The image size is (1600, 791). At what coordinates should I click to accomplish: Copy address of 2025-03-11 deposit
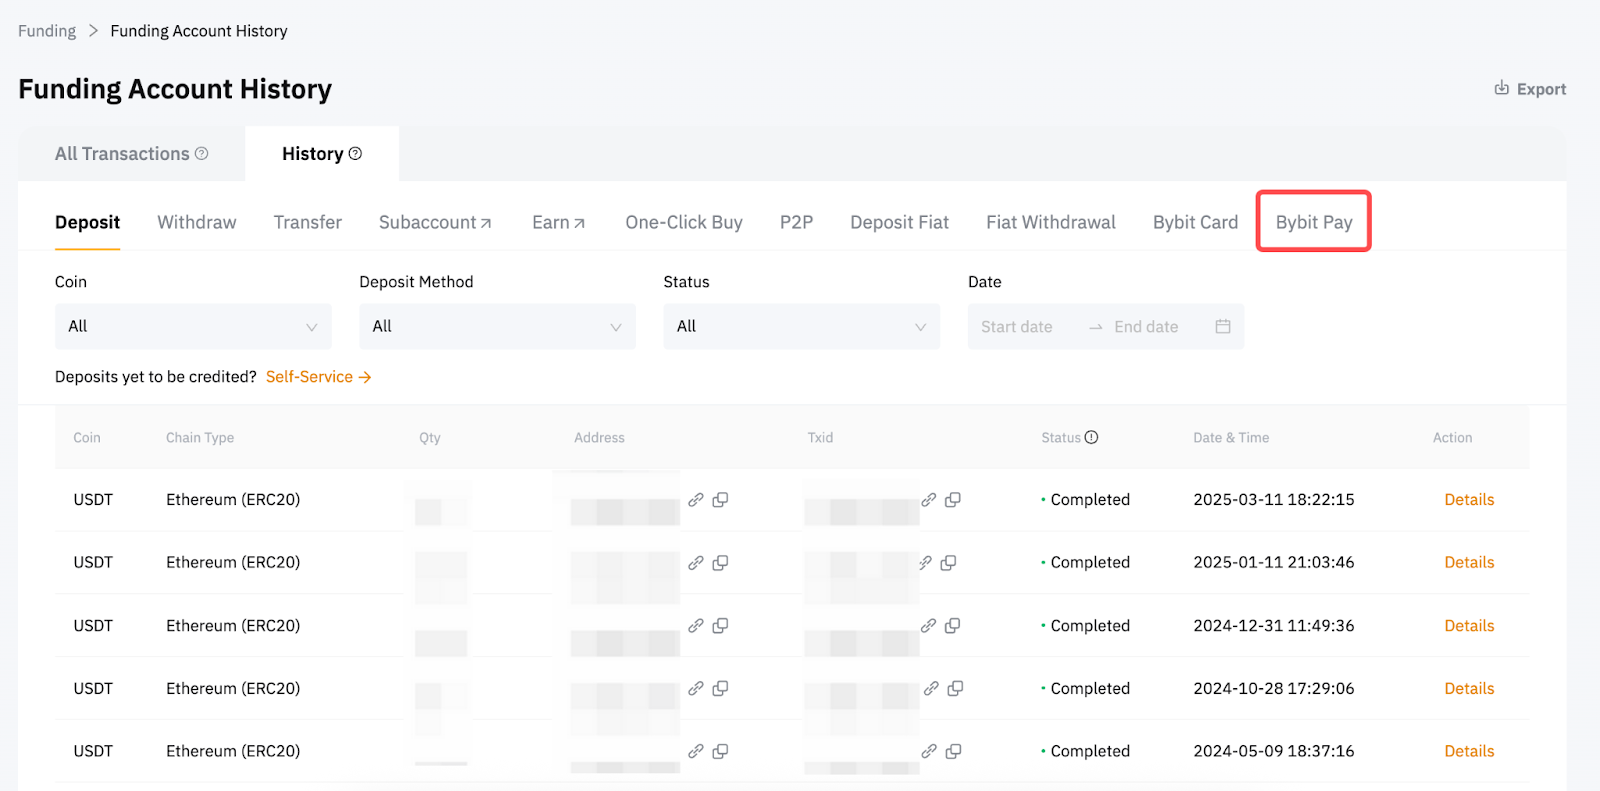pyautogui.click(x=720, y=499)
